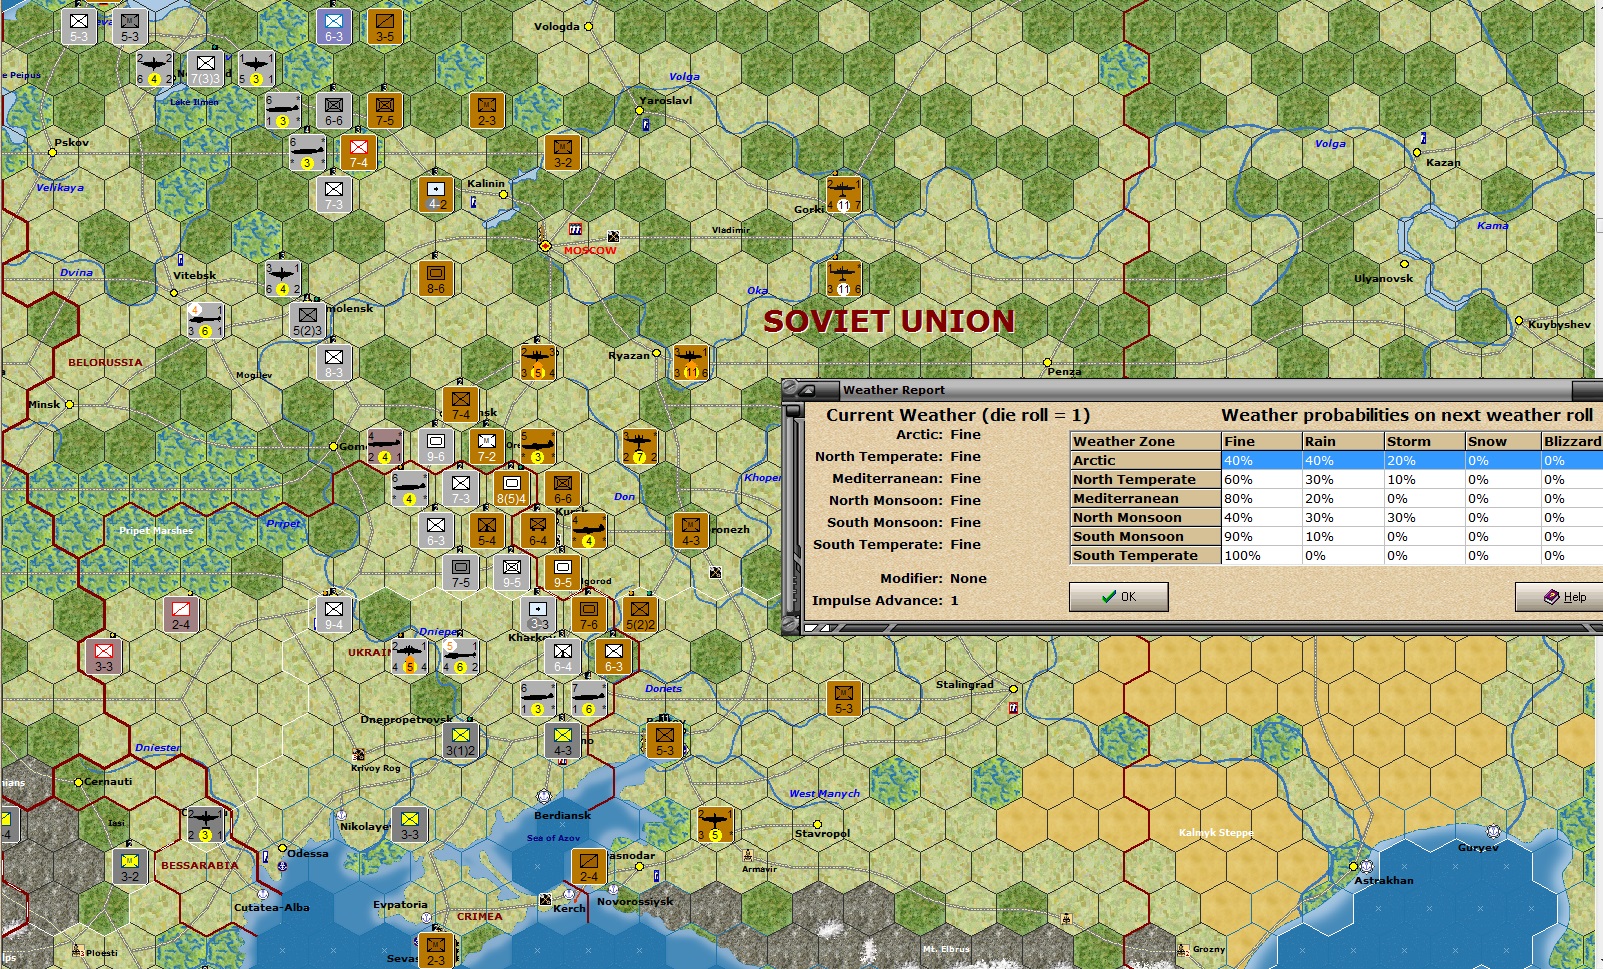
Task: Click the Penza city marker
Action: 1047,362
